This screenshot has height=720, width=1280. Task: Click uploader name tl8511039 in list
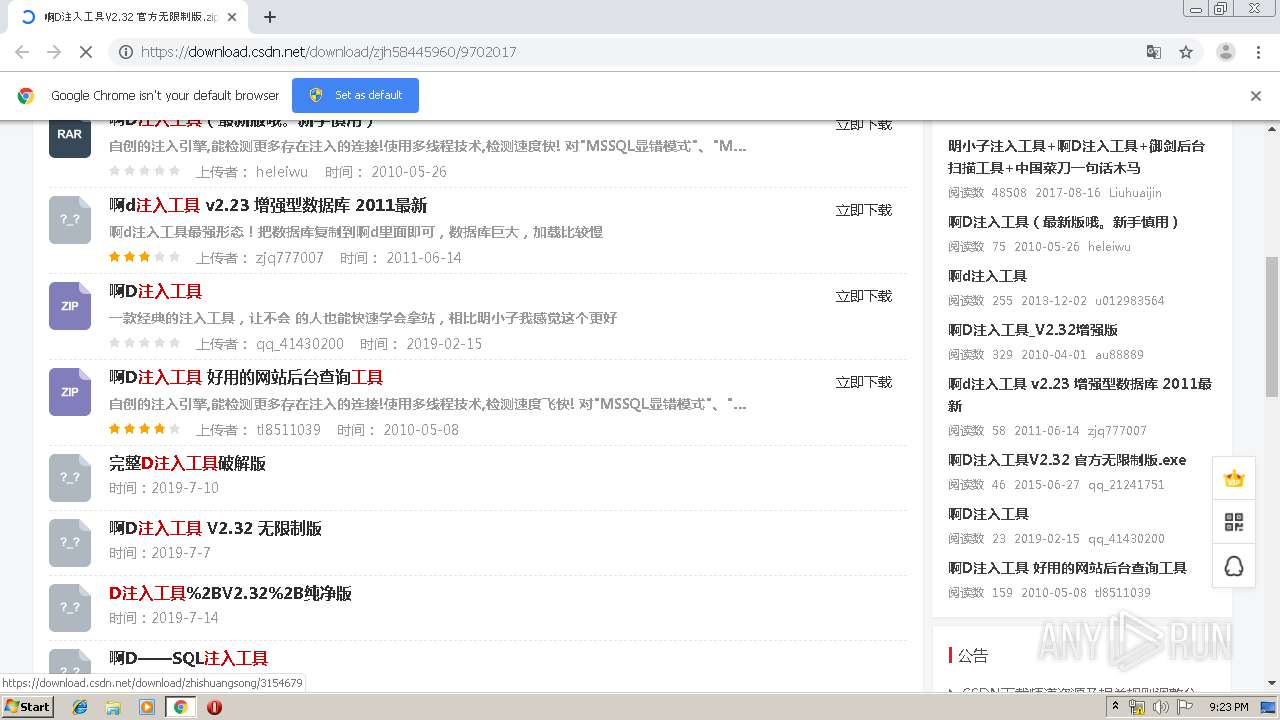coord(288,430)
